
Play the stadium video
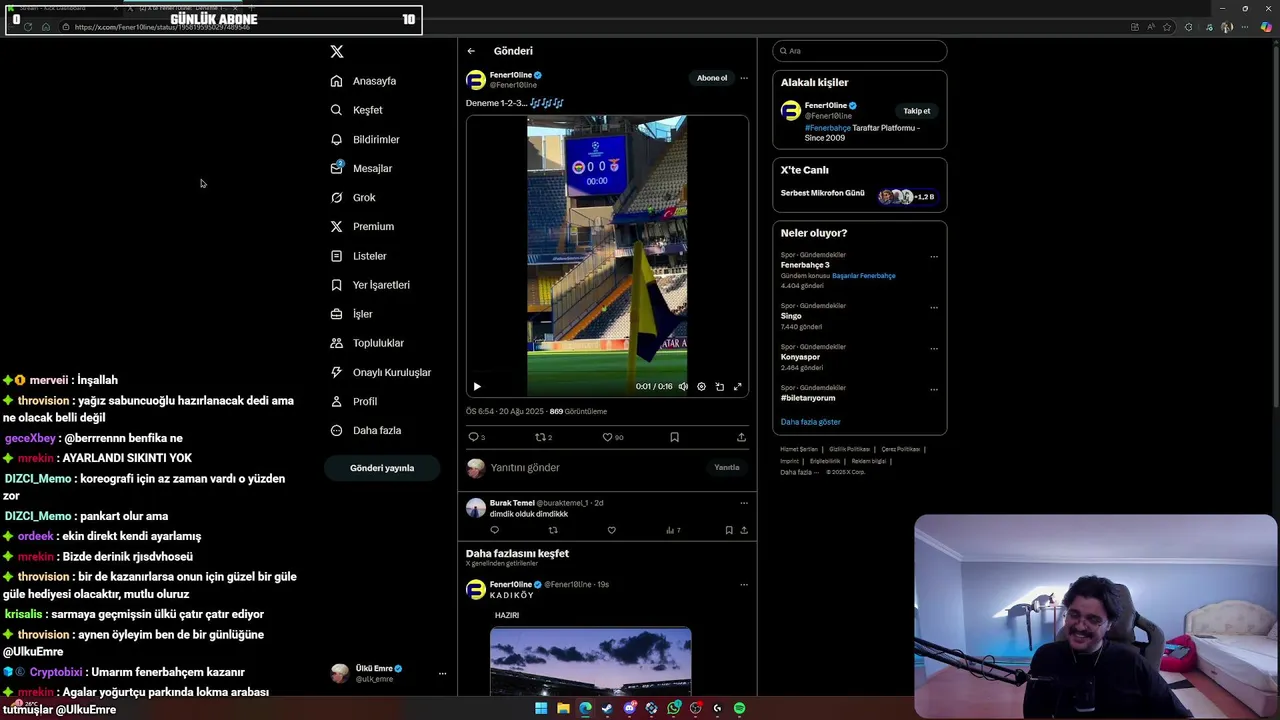coord(477,386)
